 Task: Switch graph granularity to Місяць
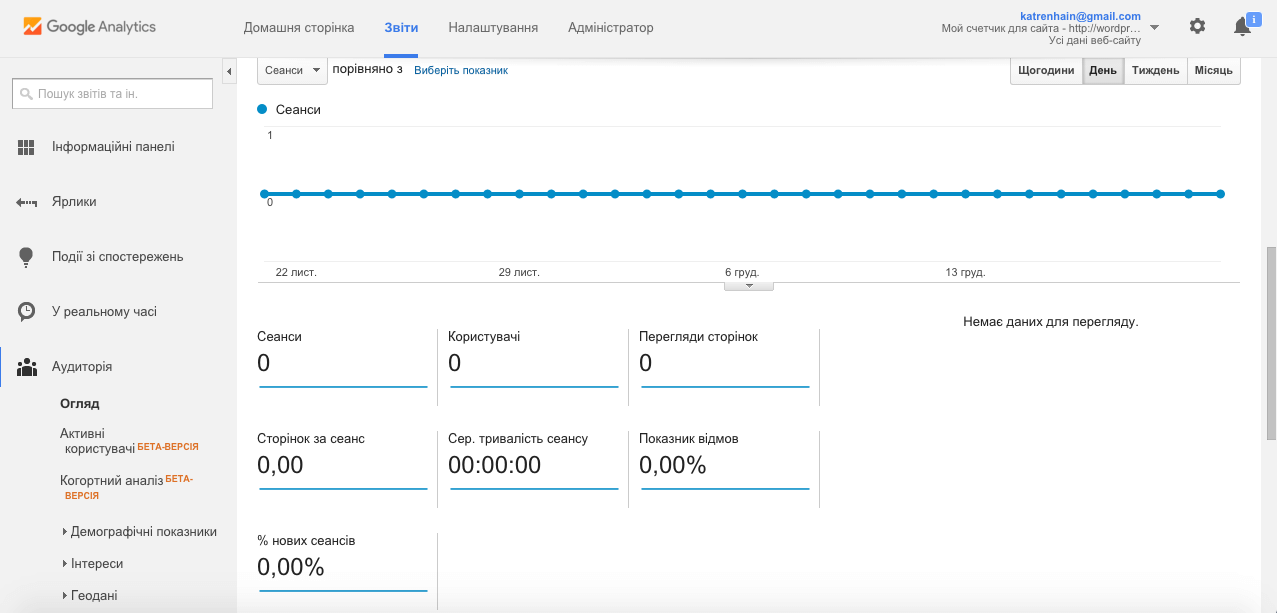(x=1213, y=71)
